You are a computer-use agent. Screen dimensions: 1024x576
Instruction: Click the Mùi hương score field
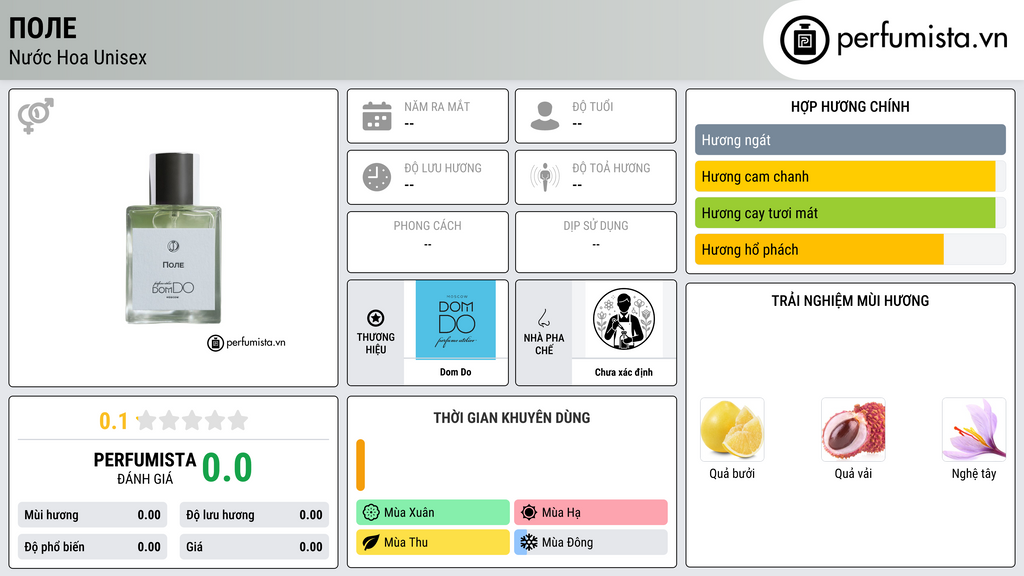(x=92, y=515)
